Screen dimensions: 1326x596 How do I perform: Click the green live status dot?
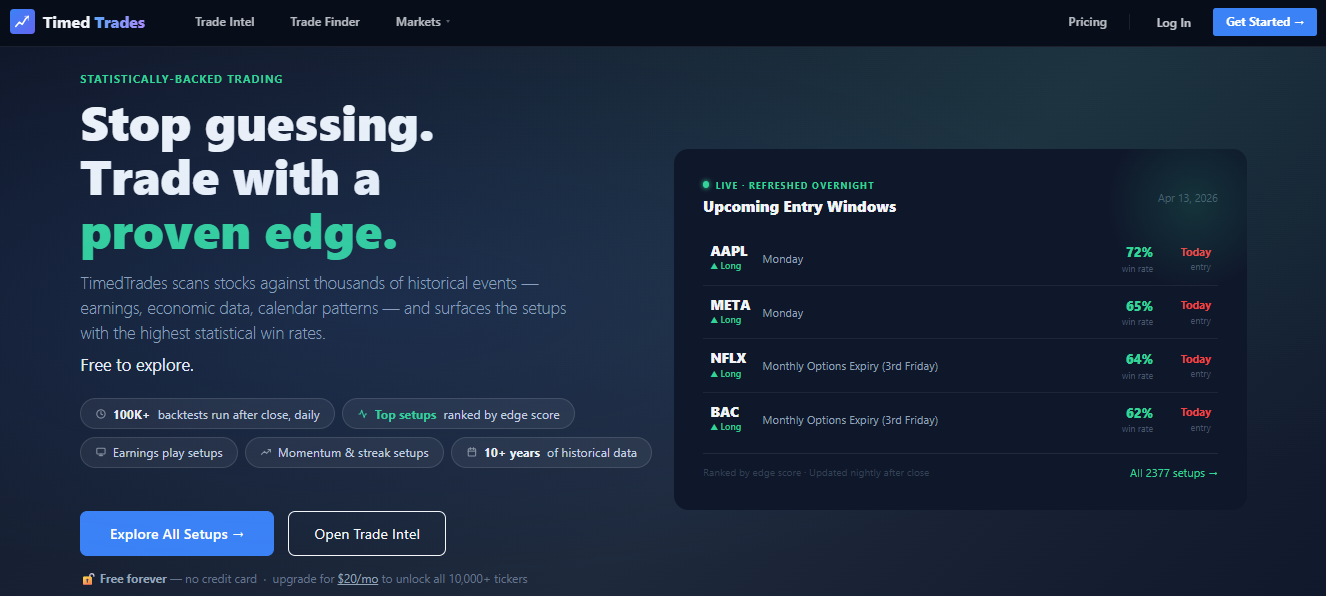[x=706, y=185]
